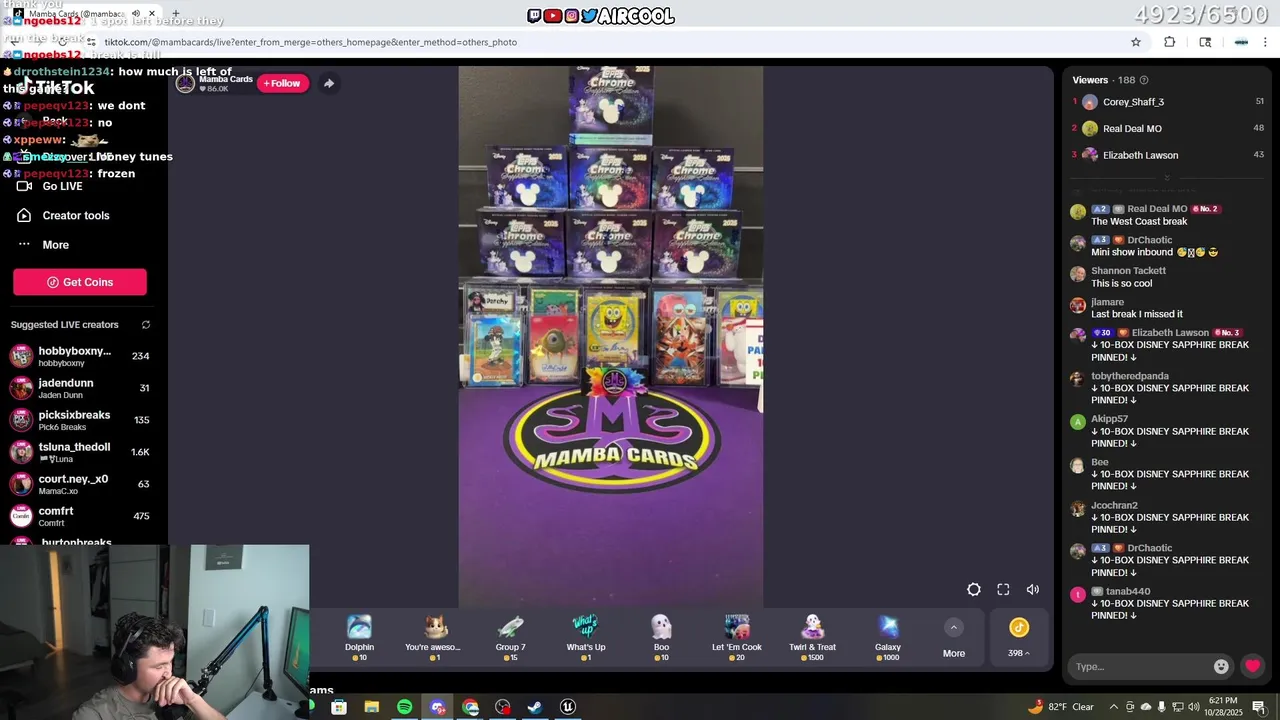Send the Dolphin gift
The height and width of the screenshot is (720, 1280).
[x=359, y=637]
